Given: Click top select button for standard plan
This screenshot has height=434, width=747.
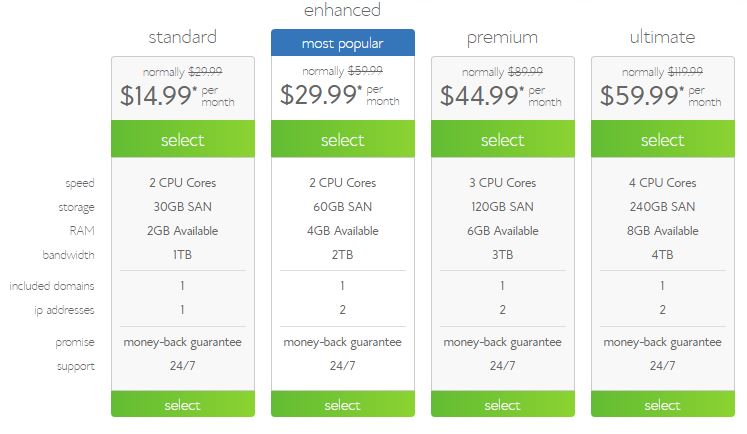Looking at the screenshot, I should click(x=183, y=139).
